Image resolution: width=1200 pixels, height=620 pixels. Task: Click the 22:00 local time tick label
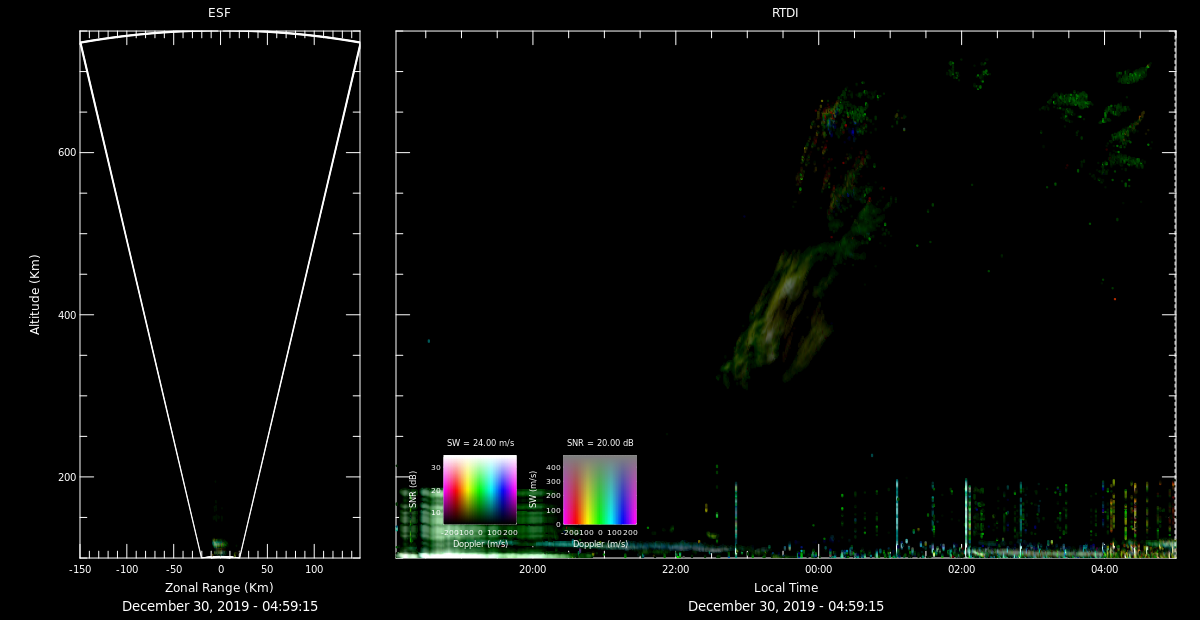pos(675,569)
